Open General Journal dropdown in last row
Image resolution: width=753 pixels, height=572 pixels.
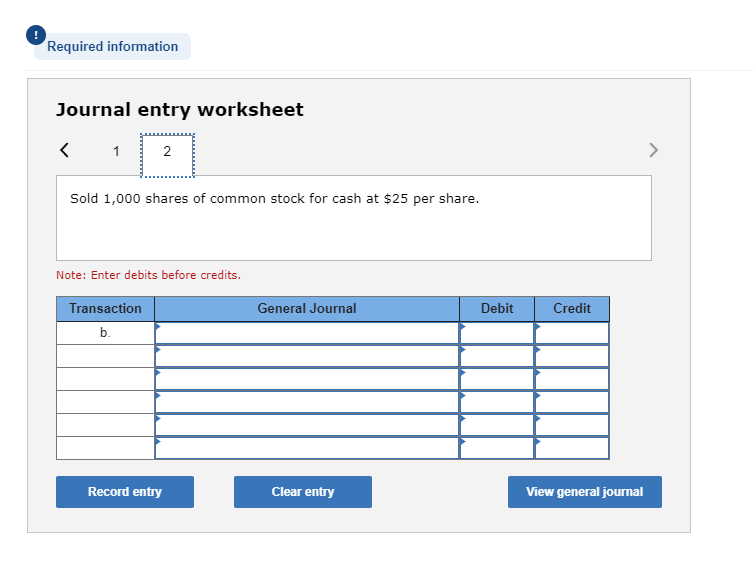307,448
